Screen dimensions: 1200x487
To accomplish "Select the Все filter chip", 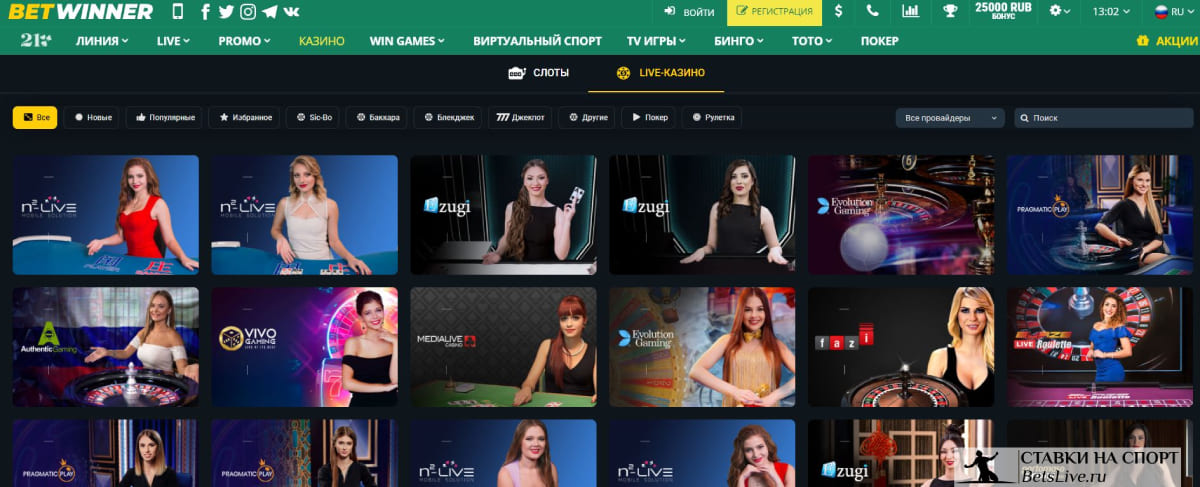I will tap(35, 117).
